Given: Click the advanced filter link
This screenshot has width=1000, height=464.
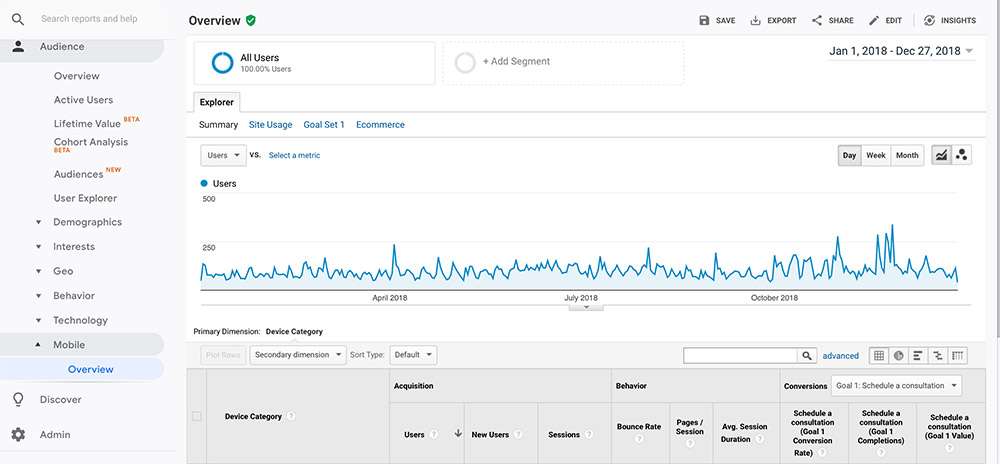Looking at the screenshot, I should coord(841,356).
